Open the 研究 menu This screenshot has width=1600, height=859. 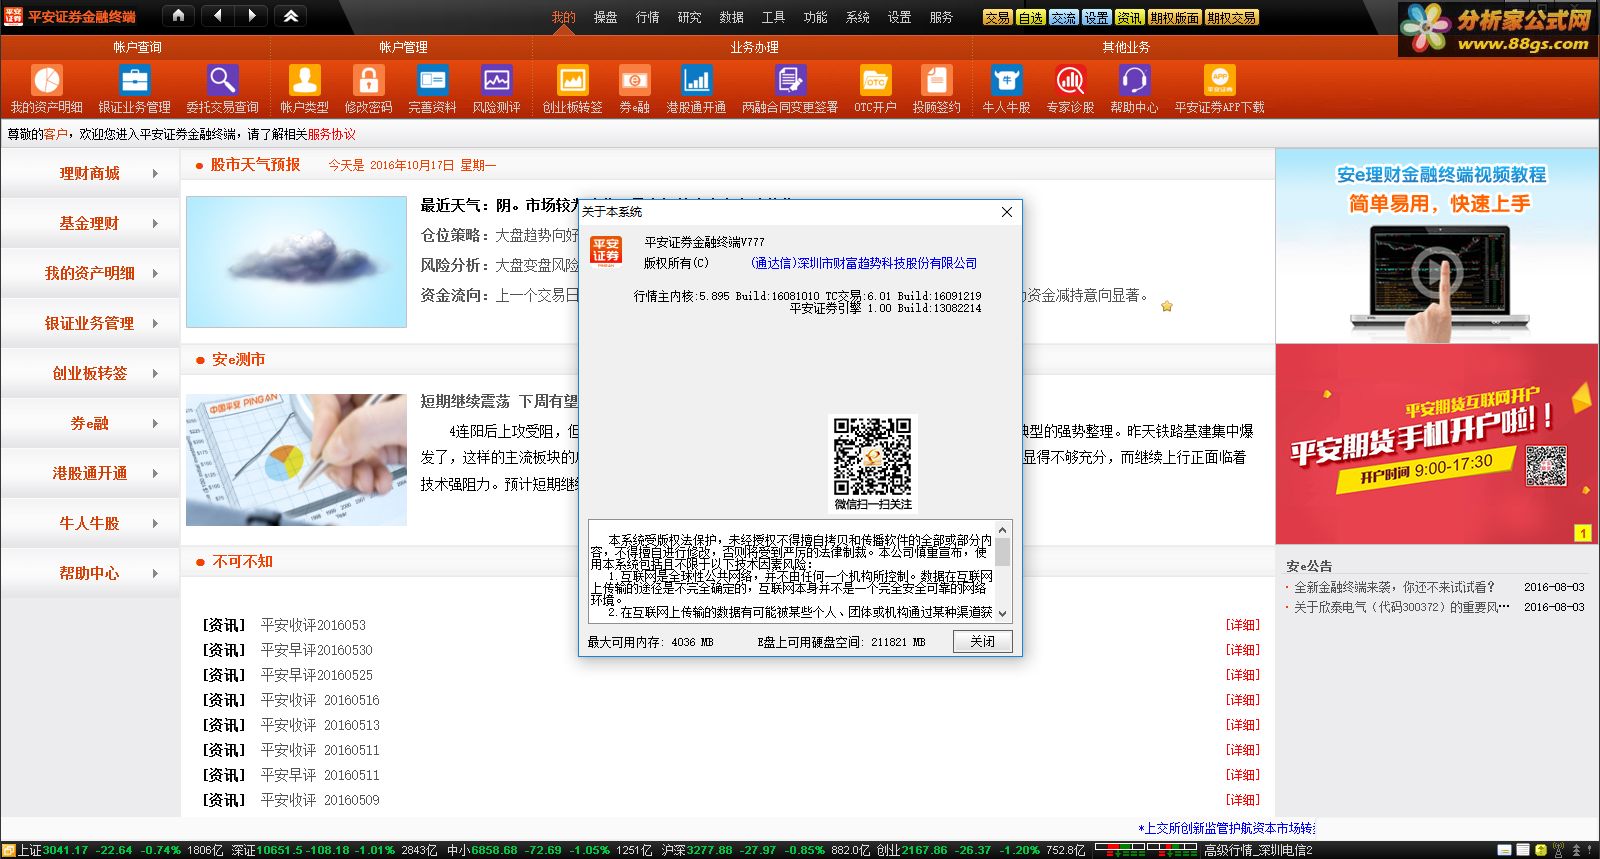click(689, 17)
